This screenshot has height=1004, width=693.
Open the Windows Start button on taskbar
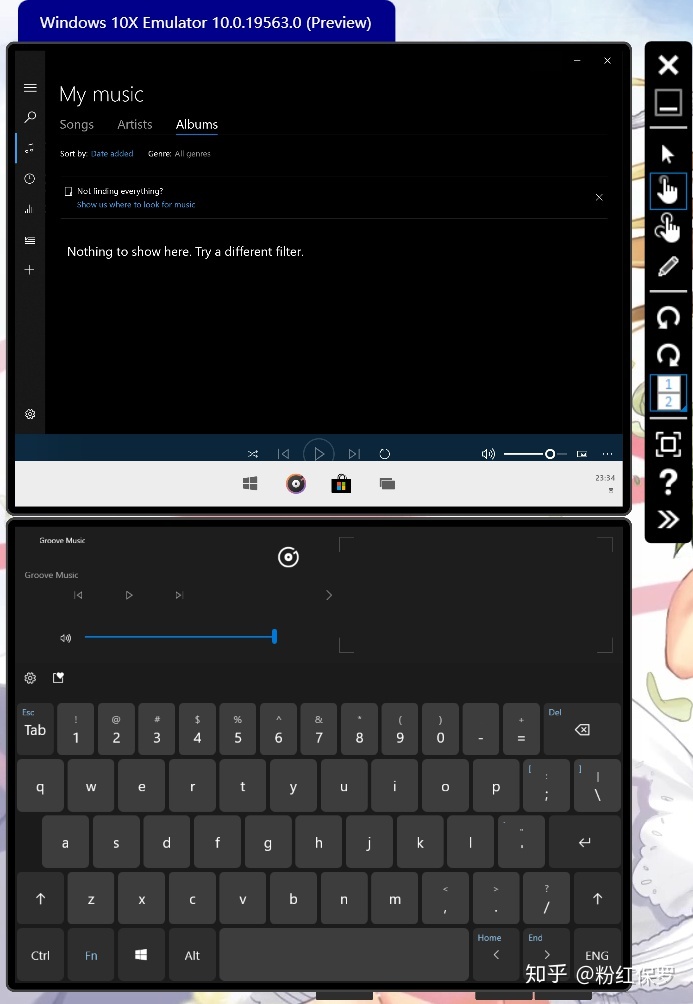250,483
